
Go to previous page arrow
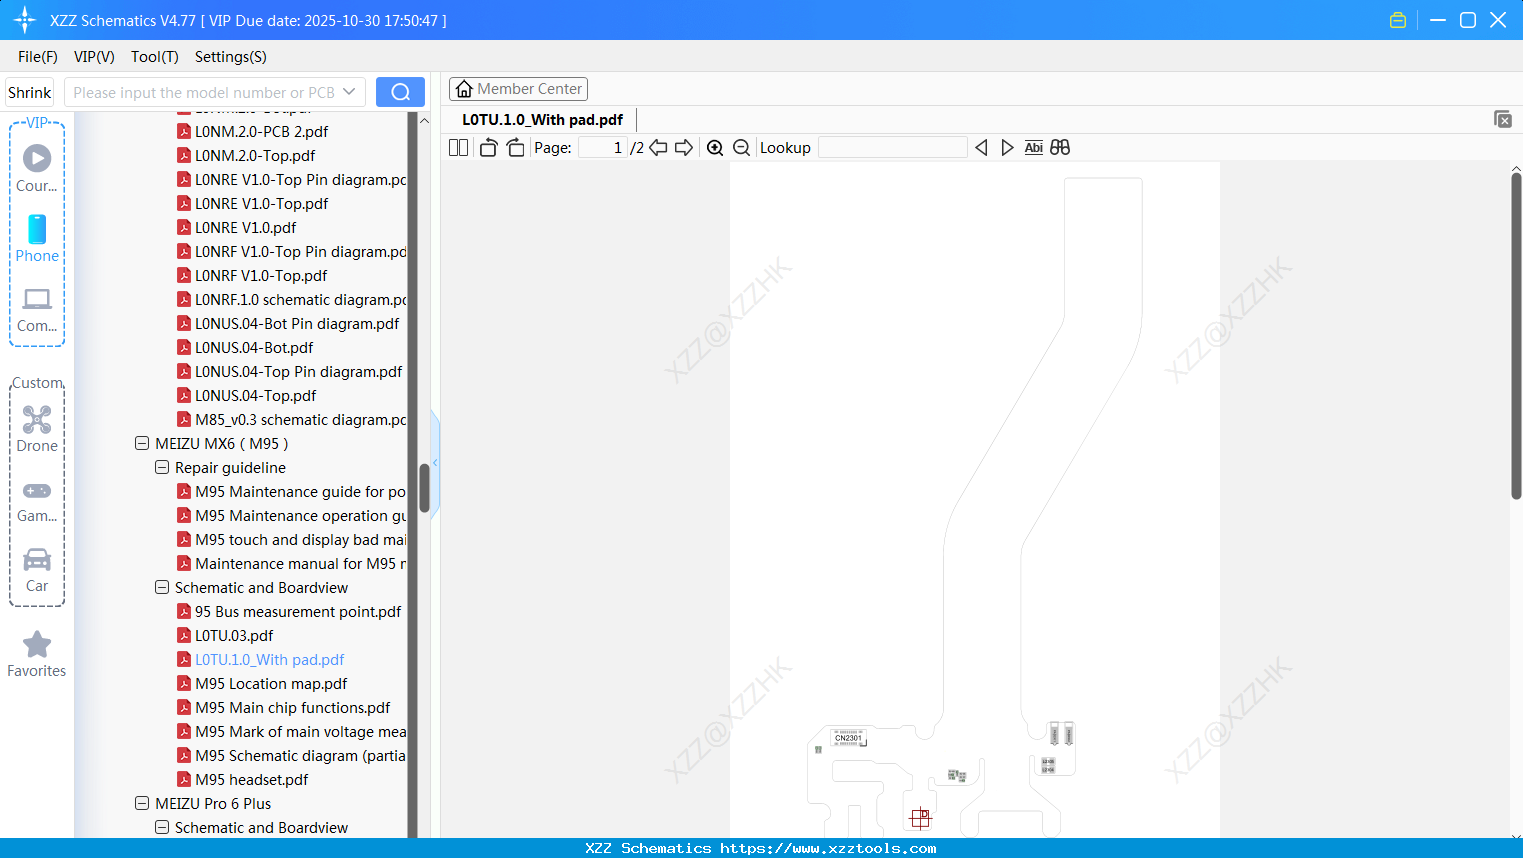tap(658, 148)
